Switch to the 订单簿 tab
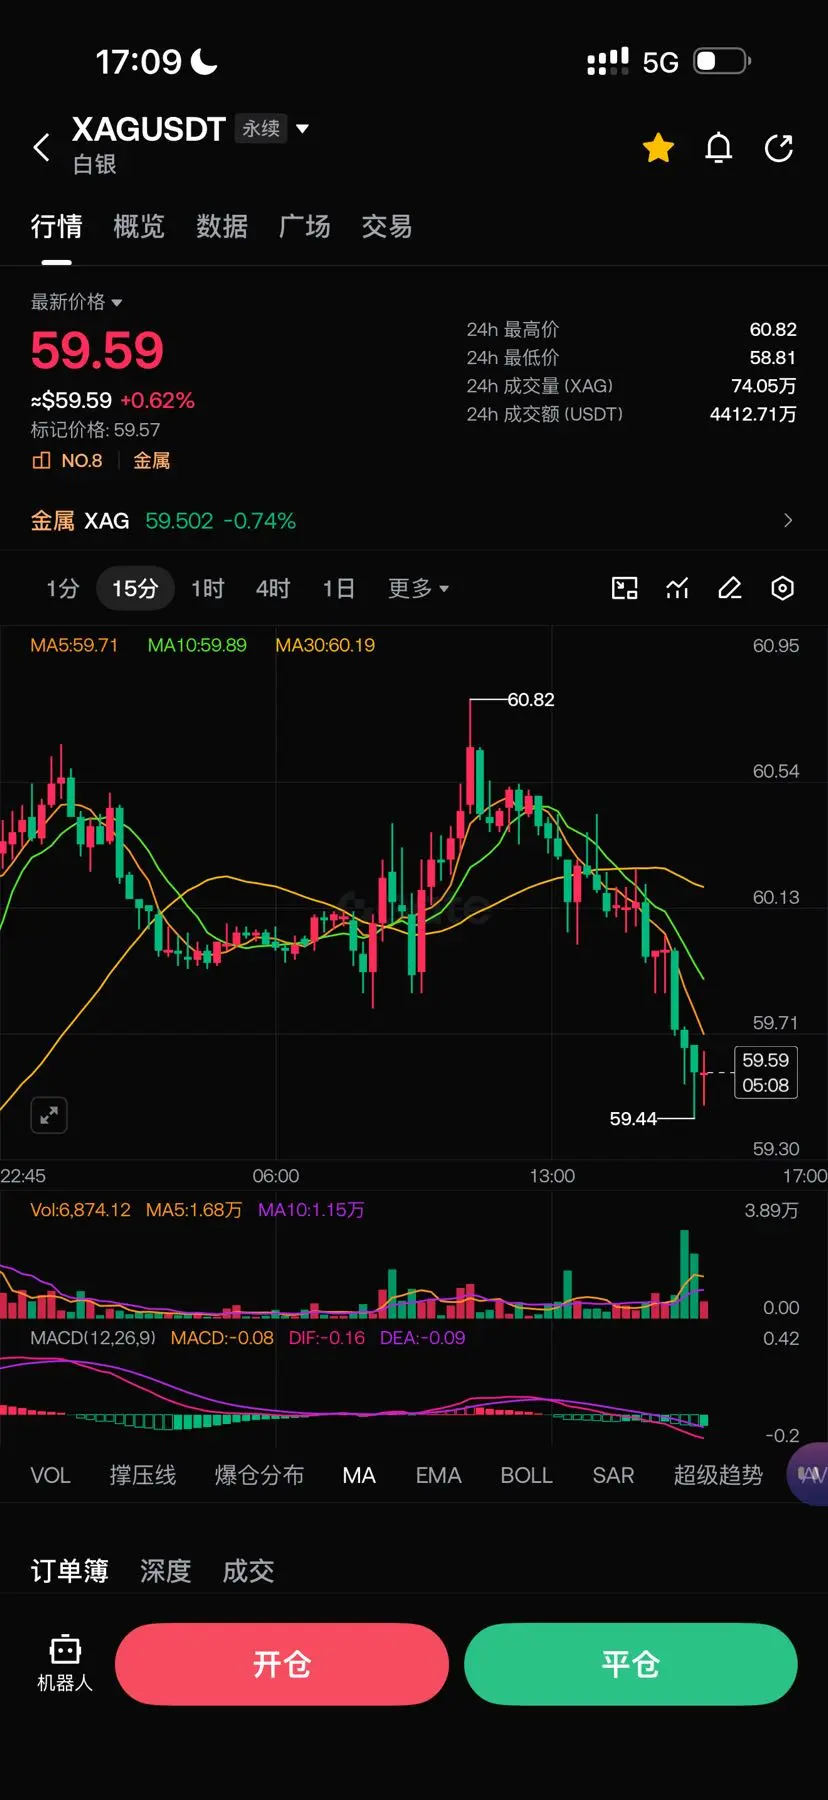 (69, 1571)
